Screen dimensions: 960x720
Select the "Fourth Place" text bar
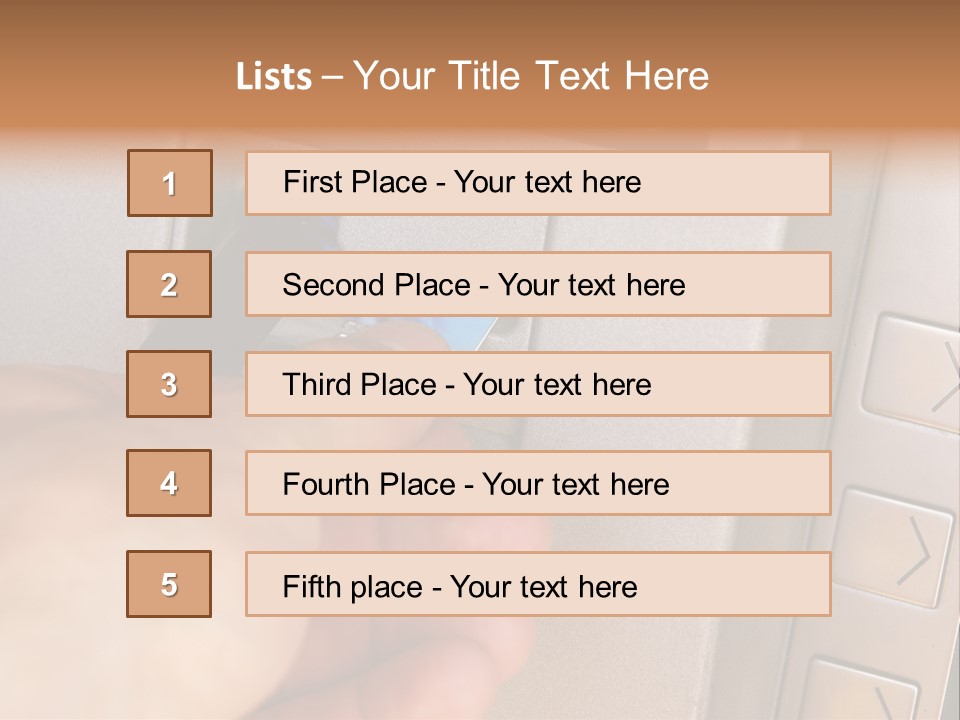(x=538, y=484)
